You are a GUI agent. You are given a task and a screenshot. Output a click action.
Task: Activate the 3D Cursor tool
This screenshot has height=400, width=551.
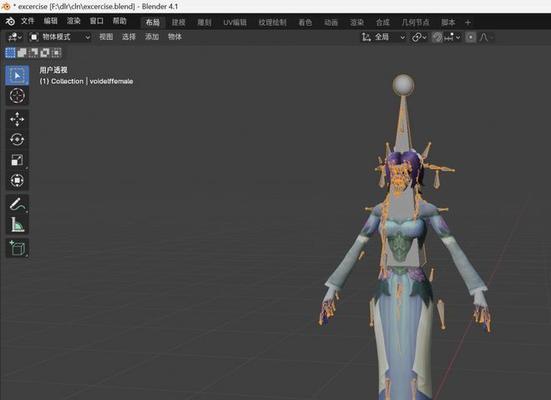point(17,96)
